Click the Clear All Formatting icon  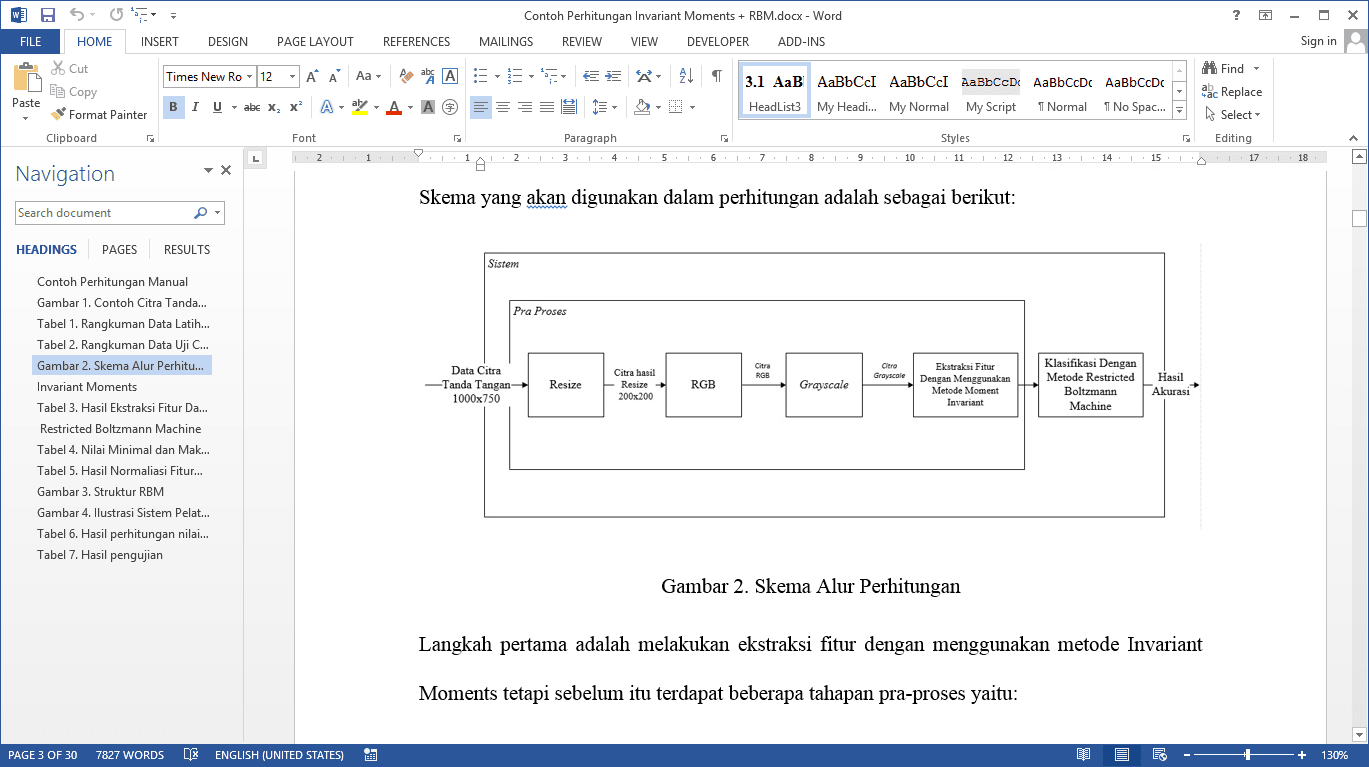[406, 76]
